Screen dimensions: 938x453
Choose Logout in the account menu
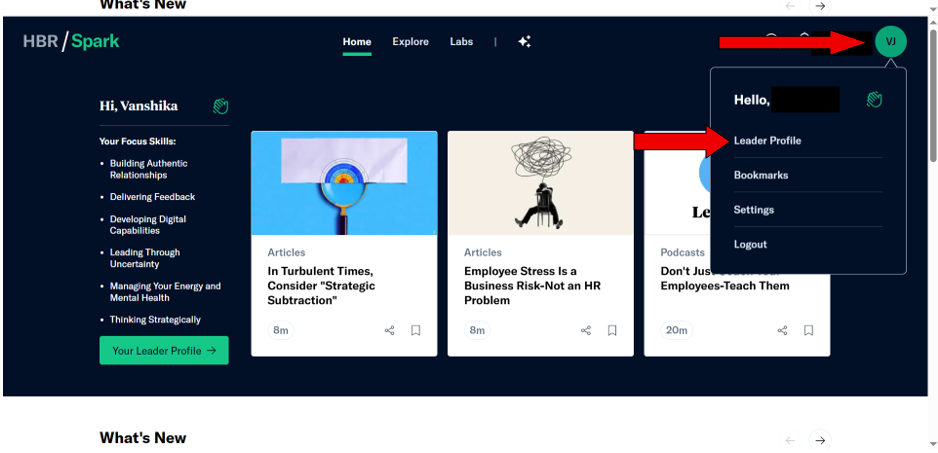click(750, 244)
